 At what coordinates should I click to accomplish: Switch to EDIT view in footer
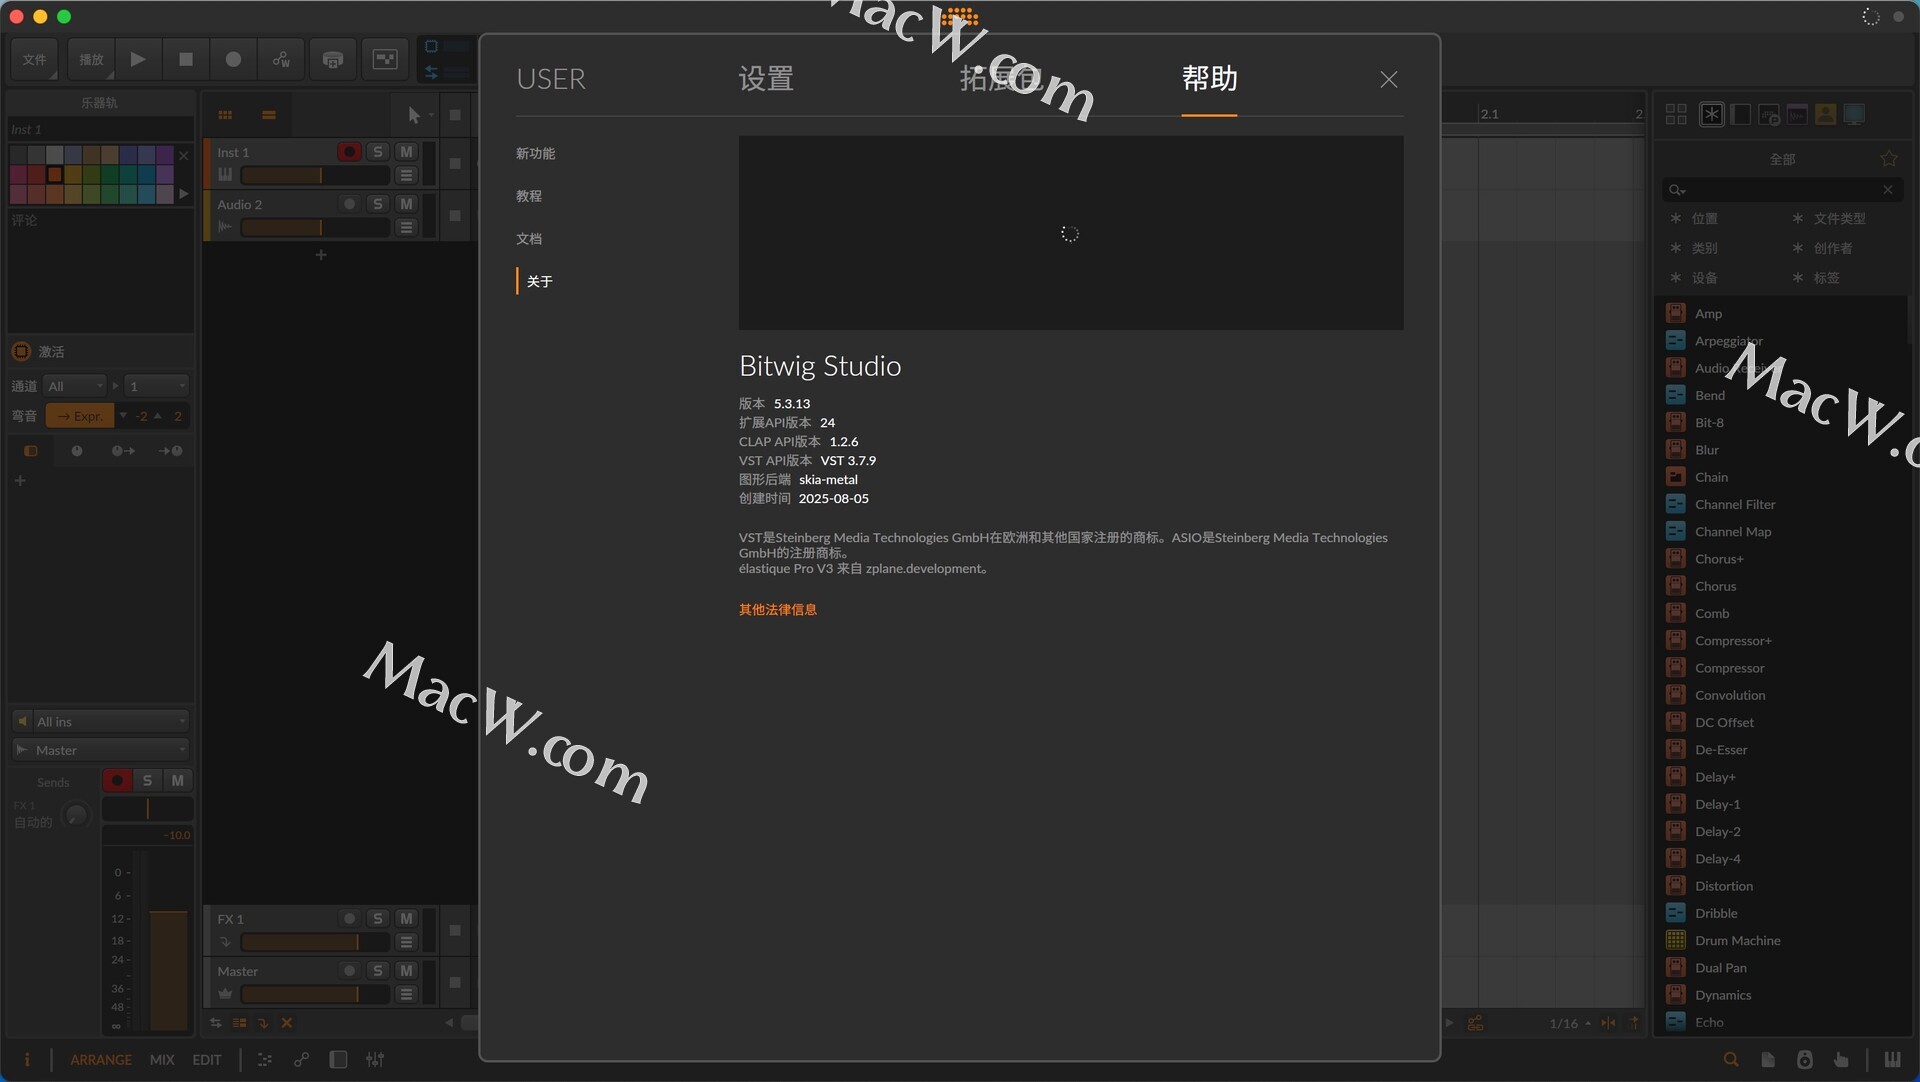pyautogui.click(x=207, y=1059)
